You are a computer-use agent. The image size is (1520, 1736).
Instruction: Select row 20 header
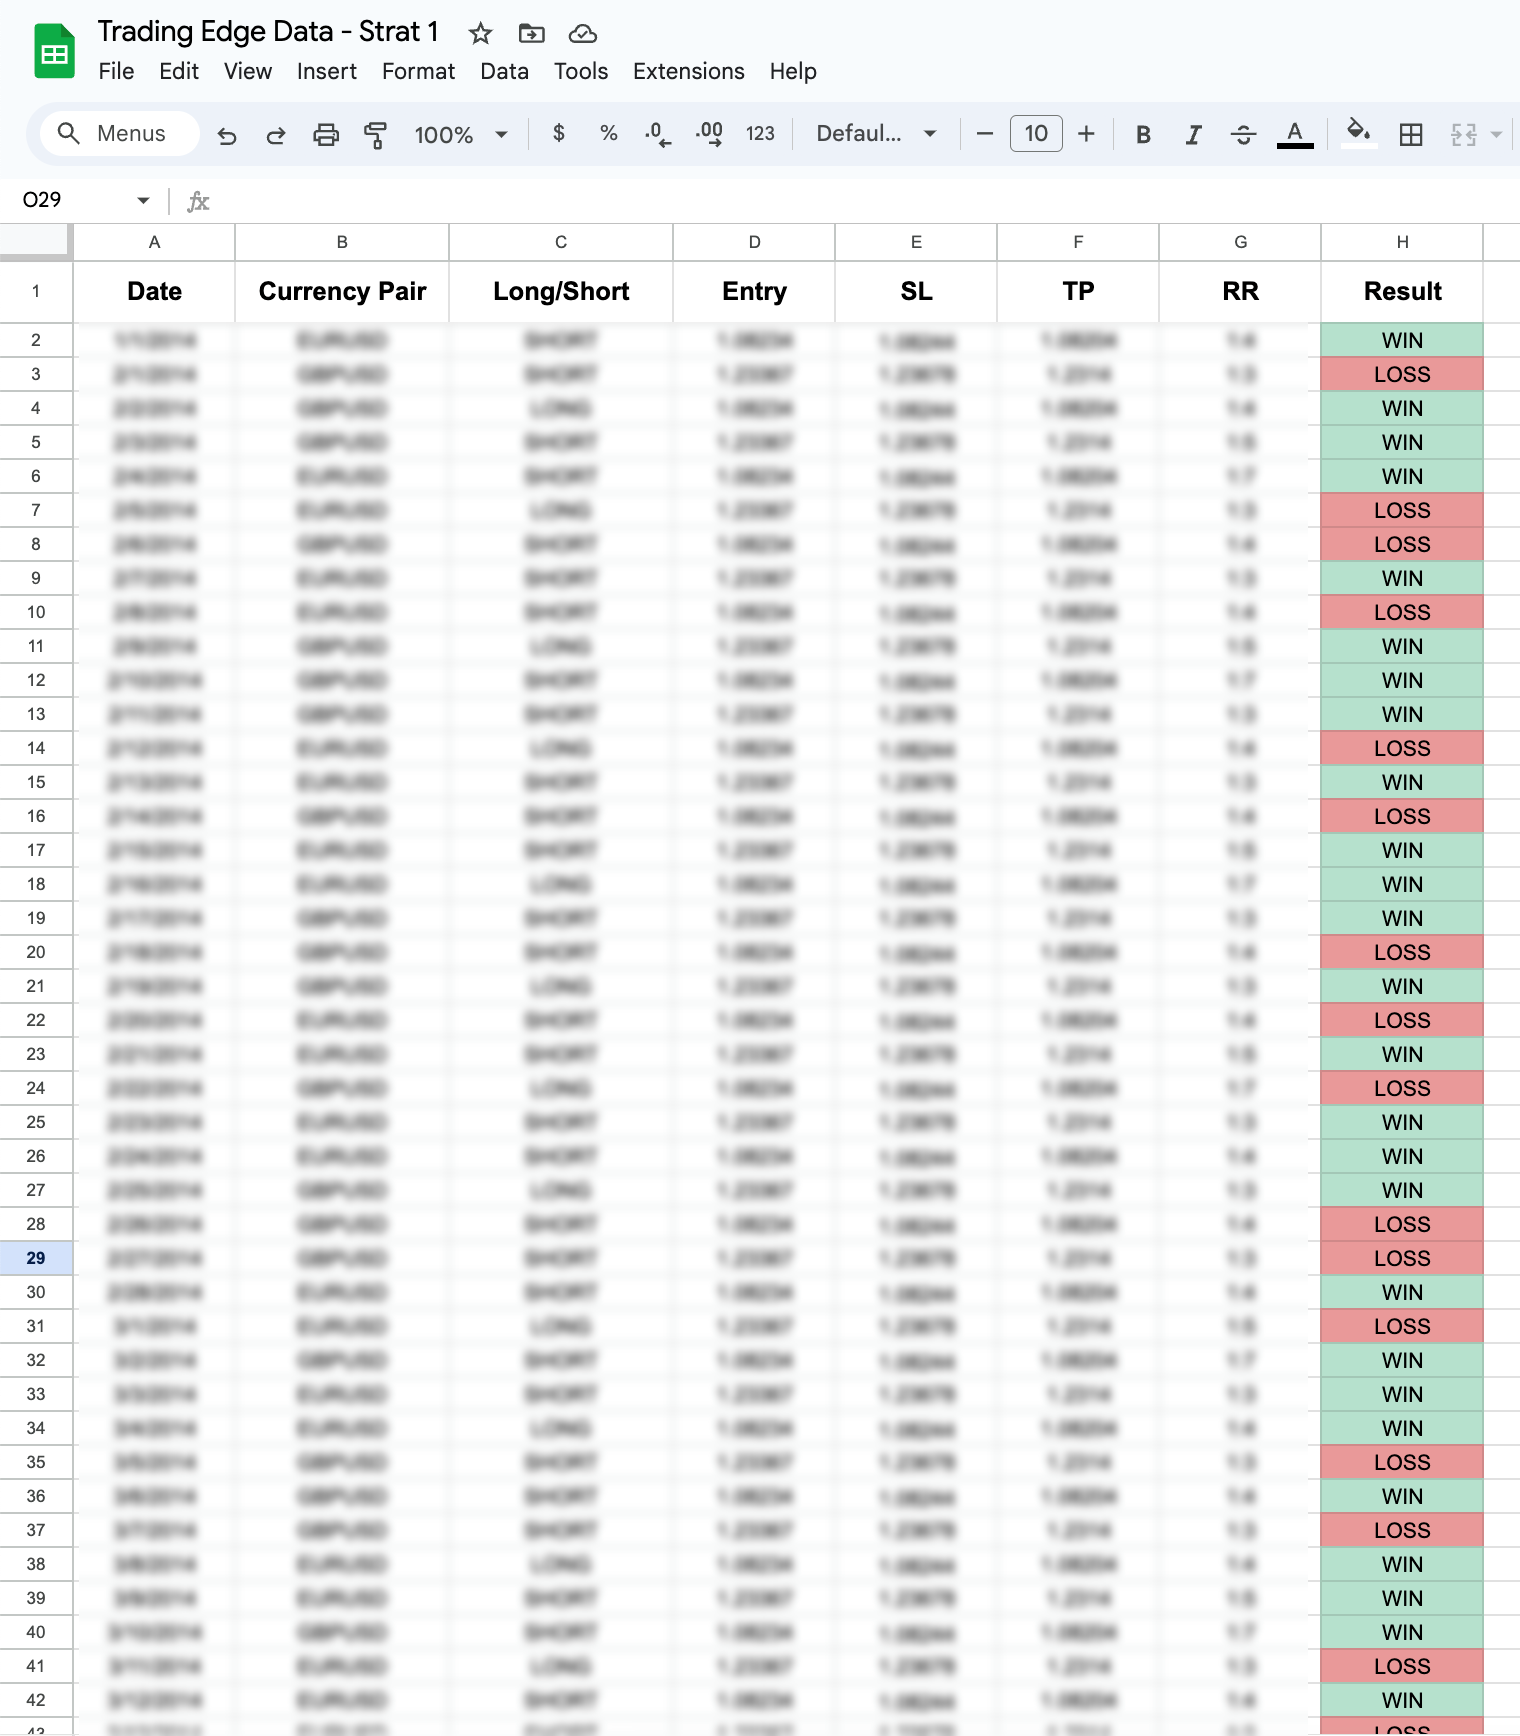pyautogui.click(x=36, y=952)
